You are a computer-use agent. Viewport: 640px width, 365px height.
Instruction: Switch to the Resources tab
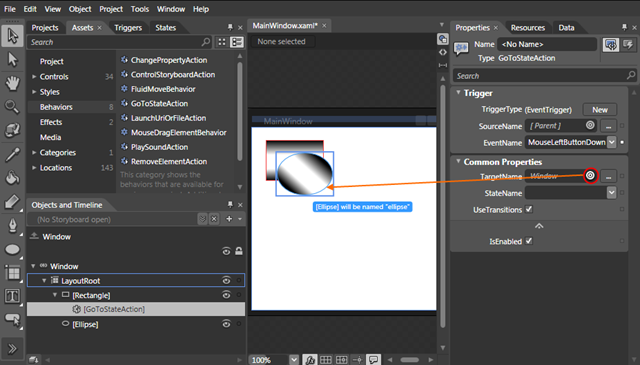528,27
